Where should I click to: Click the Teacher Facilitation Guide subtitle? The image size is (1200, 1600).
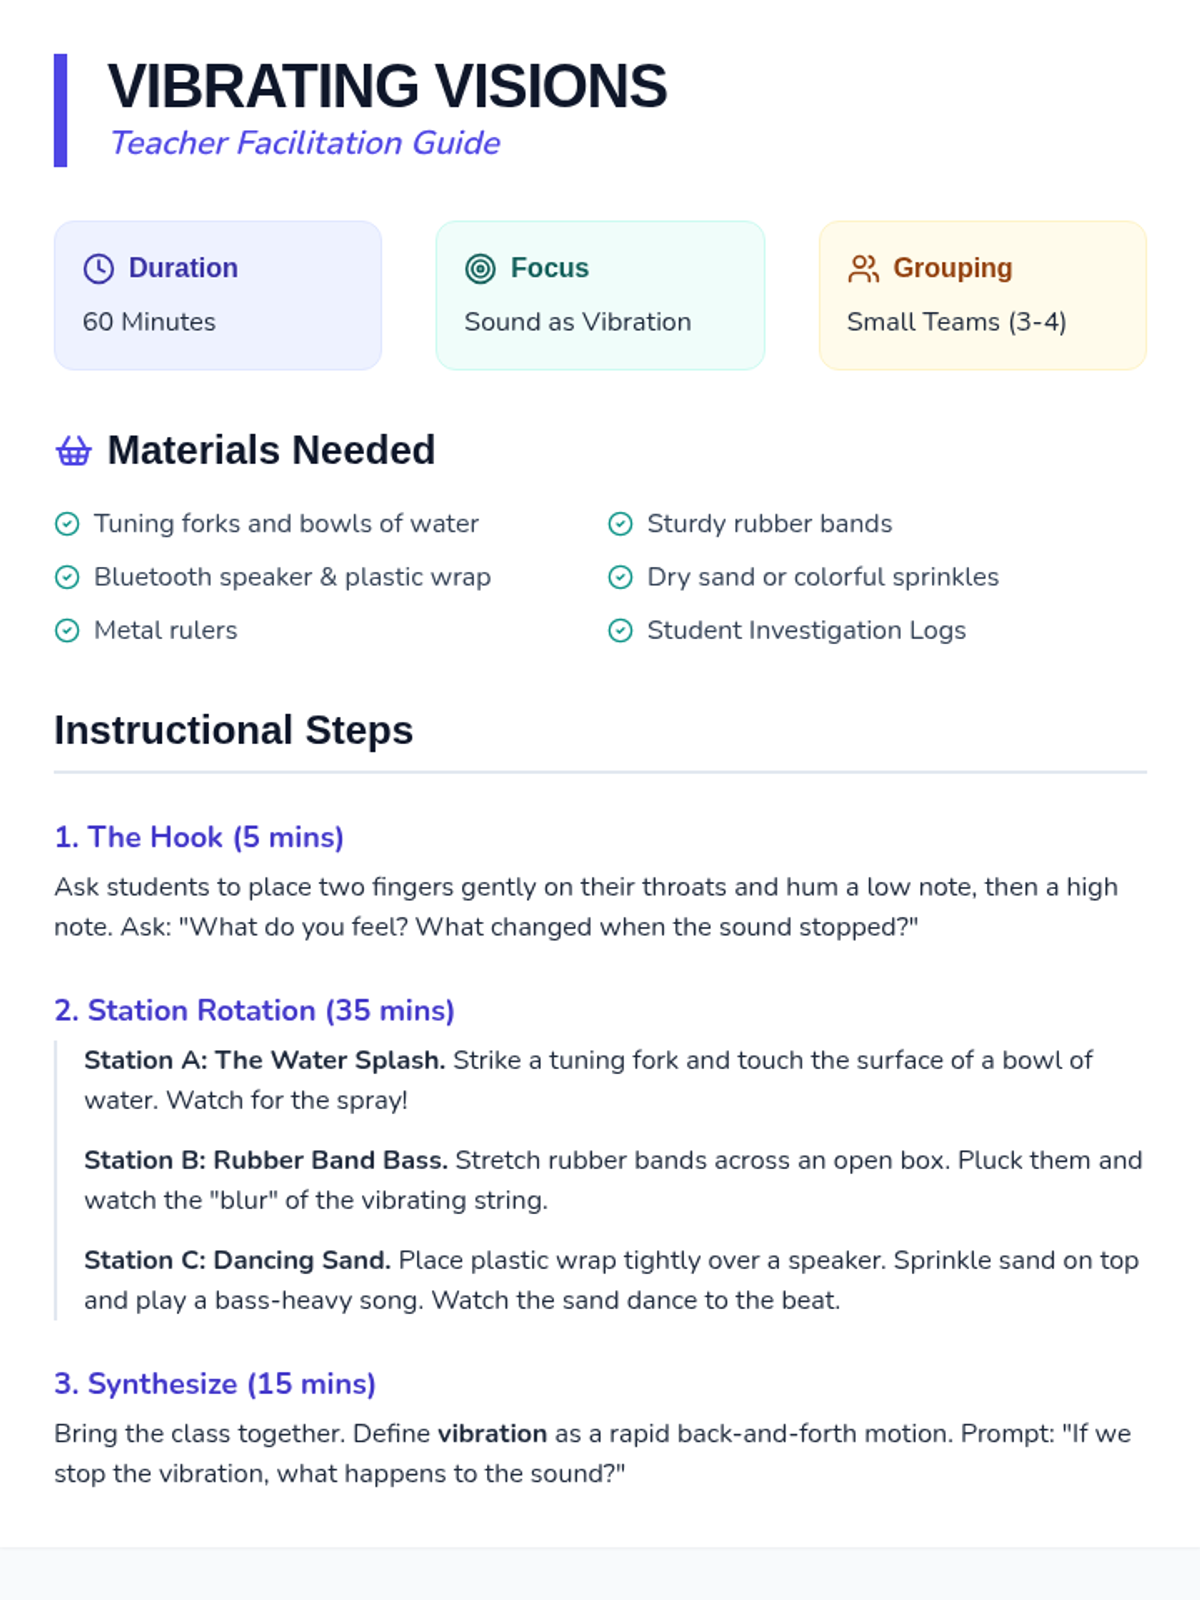tap(305, 143)
